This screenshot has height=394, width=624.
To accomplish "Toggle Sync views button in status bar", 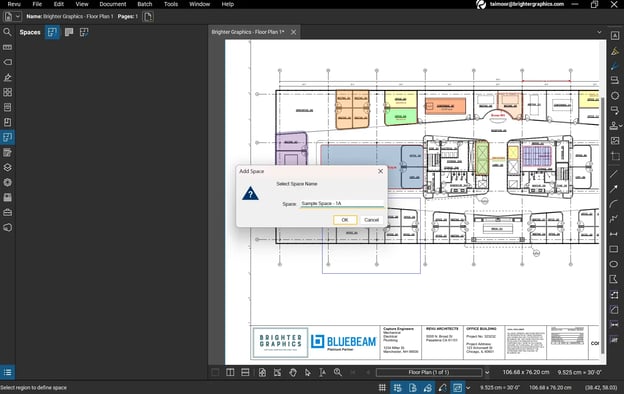I will tap(457, 388).
